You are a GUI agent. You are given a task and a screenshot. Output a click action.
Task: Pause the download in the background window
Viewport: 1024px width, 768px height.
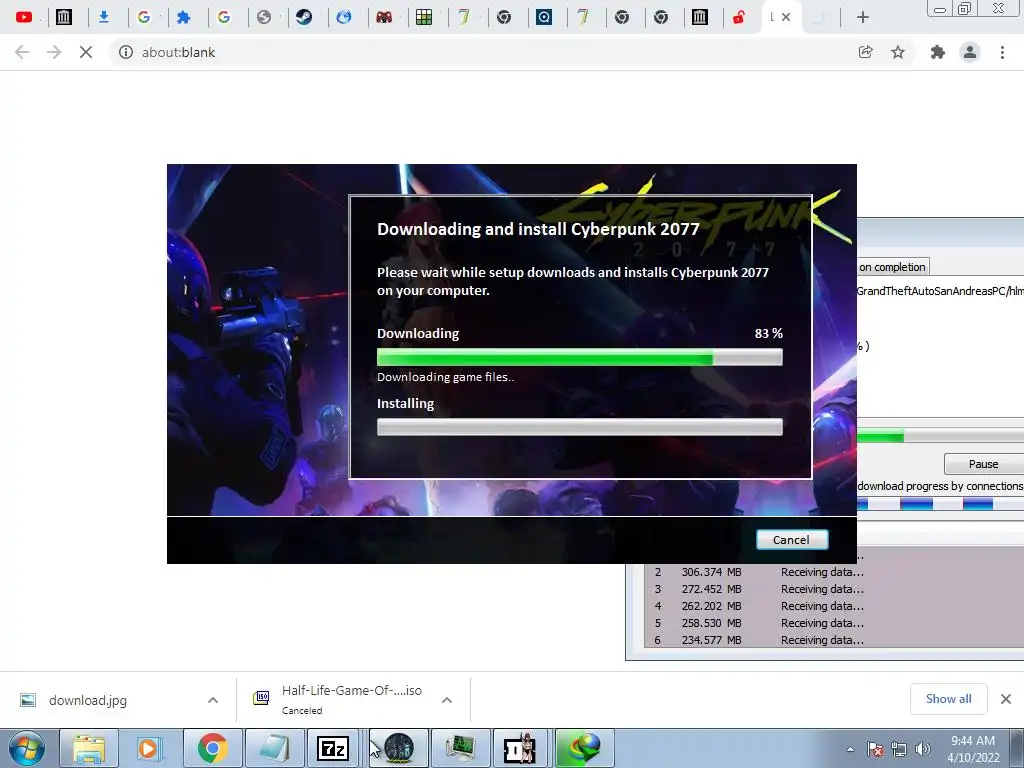coord(984,464)
